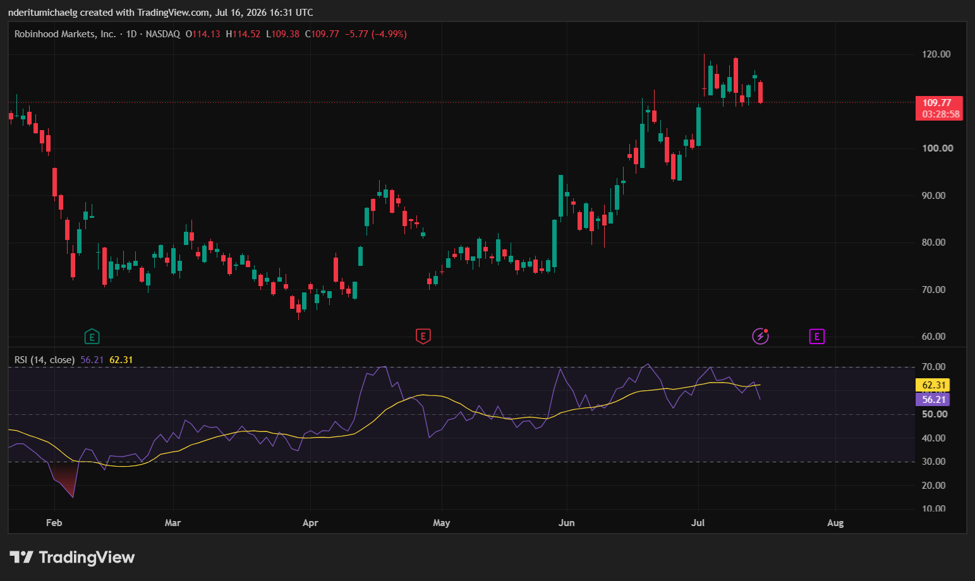Click the red earnings E marker near May
This screenshot has height=581, width=975.
click(423, 337)
